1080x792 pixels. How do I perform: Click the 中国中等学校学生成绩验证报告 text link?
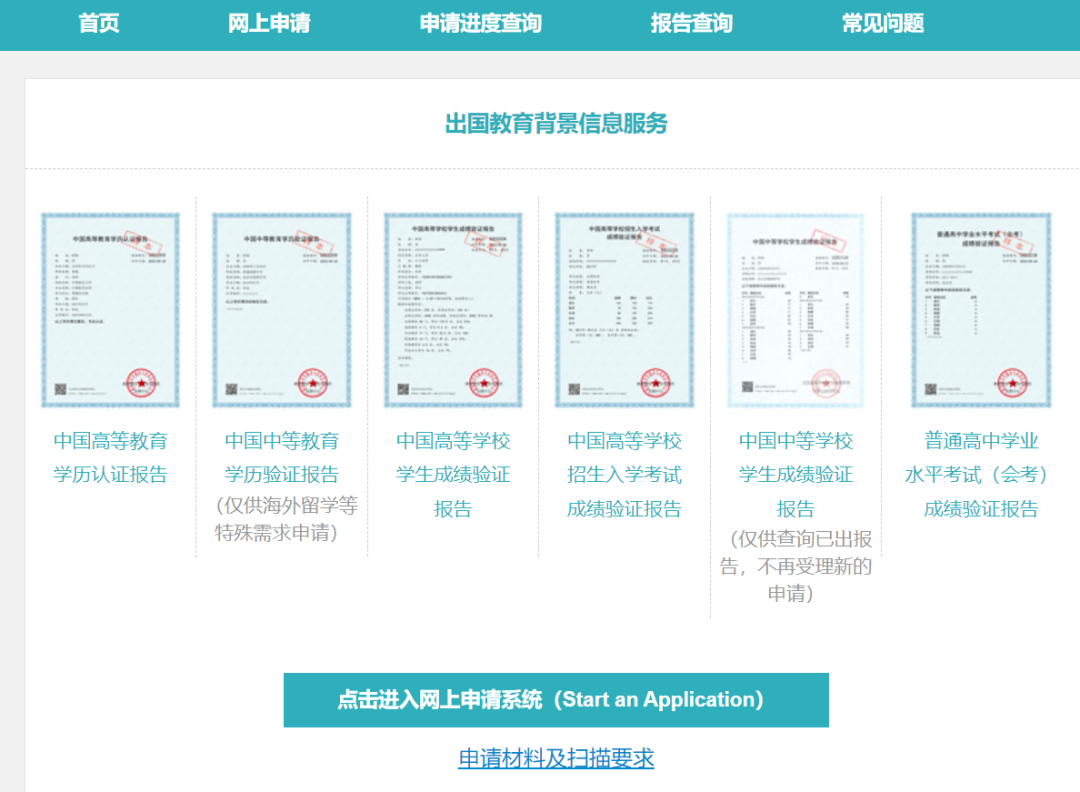pyautogui.click(x=796, y=475)
